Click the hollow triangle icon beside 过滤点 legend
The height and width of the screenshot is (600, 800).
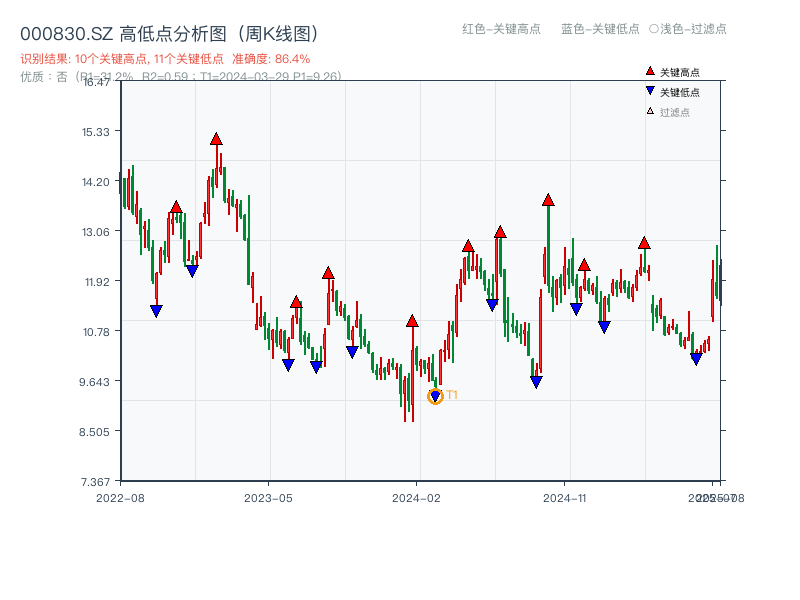click(x=650, y=111)
